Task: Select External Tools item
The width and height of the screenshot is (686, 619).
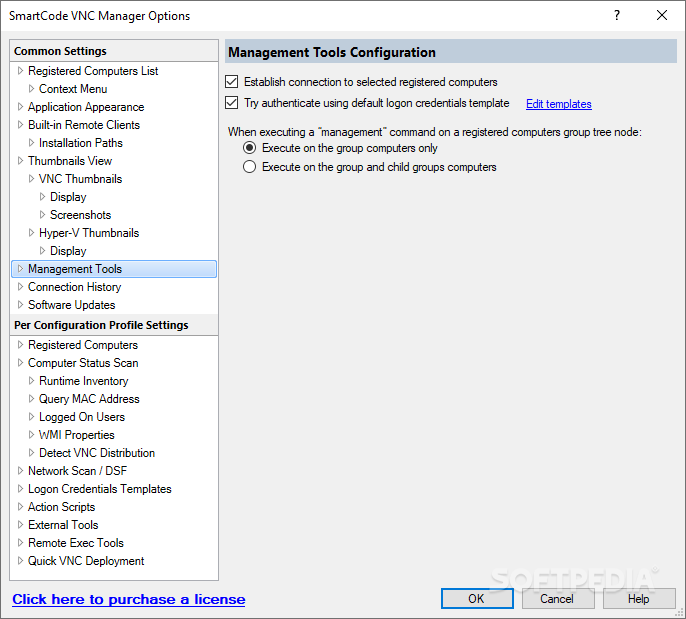Action: pyautogui.click(x=63, y=525)
